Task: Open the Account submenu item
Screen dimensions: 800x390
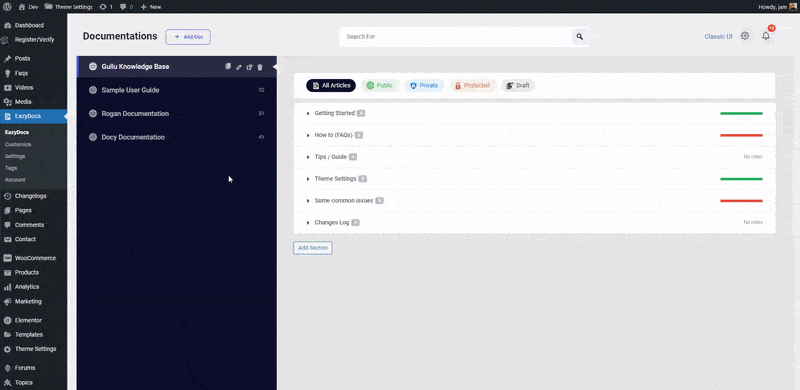Action: pyautogui.click(x=15, y=180)
